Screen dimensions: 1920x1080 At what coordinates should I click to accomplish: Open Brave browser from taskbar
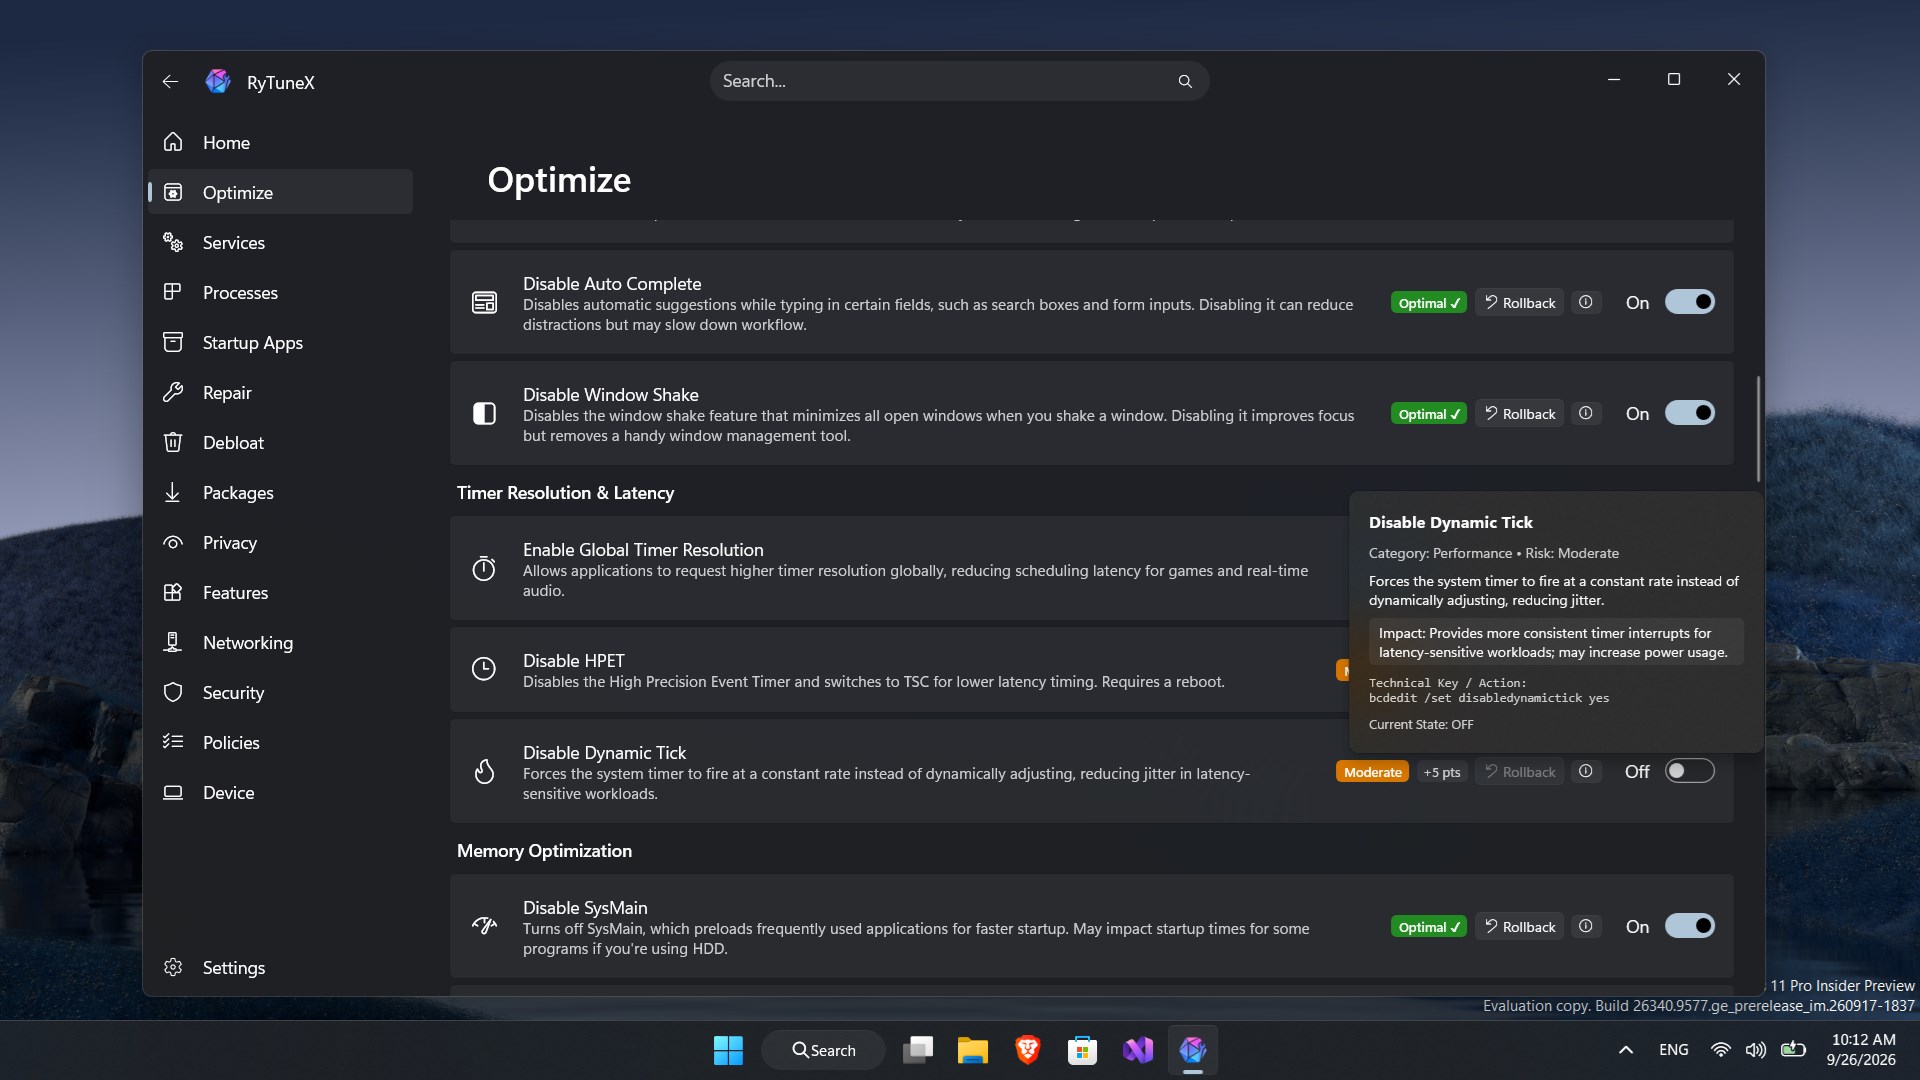pos(1027,1050)
